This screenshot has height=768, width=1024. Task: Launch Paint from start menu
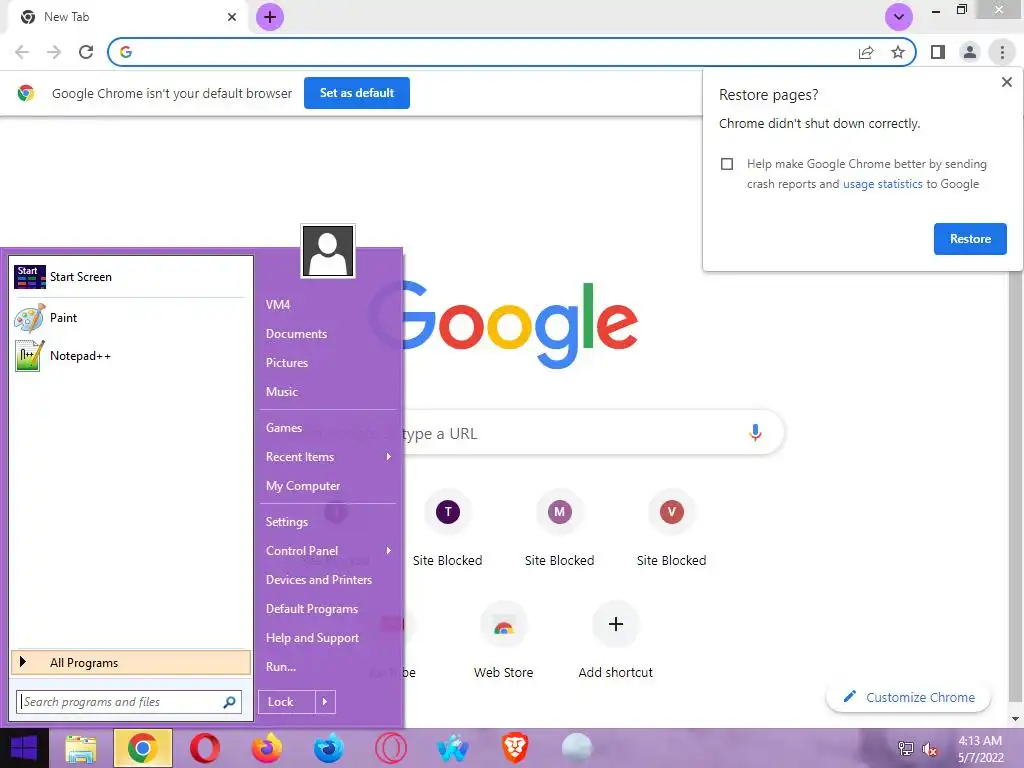[x=131, y=318]
